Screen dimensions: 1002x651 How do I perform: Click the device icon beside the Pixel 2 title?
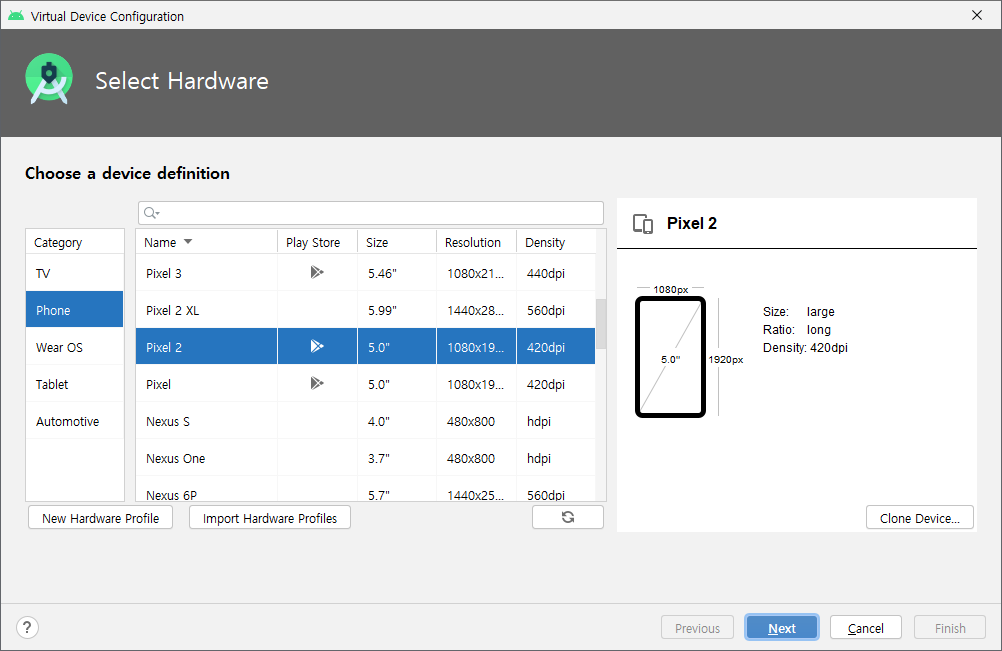643,224
